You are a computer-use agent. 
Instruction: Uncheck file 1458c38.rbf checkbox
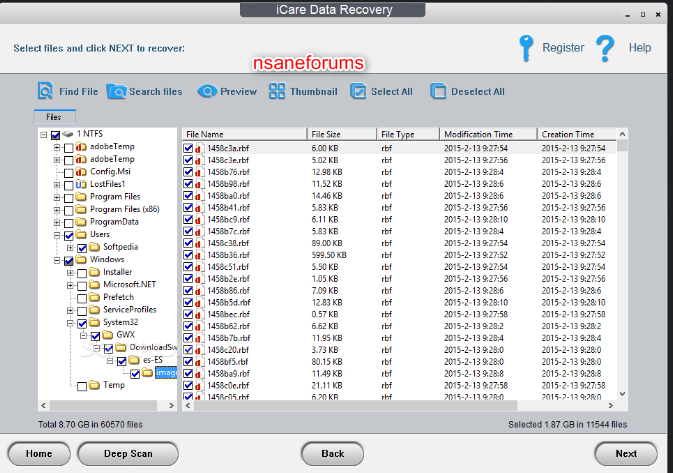(x=188, y=243)
